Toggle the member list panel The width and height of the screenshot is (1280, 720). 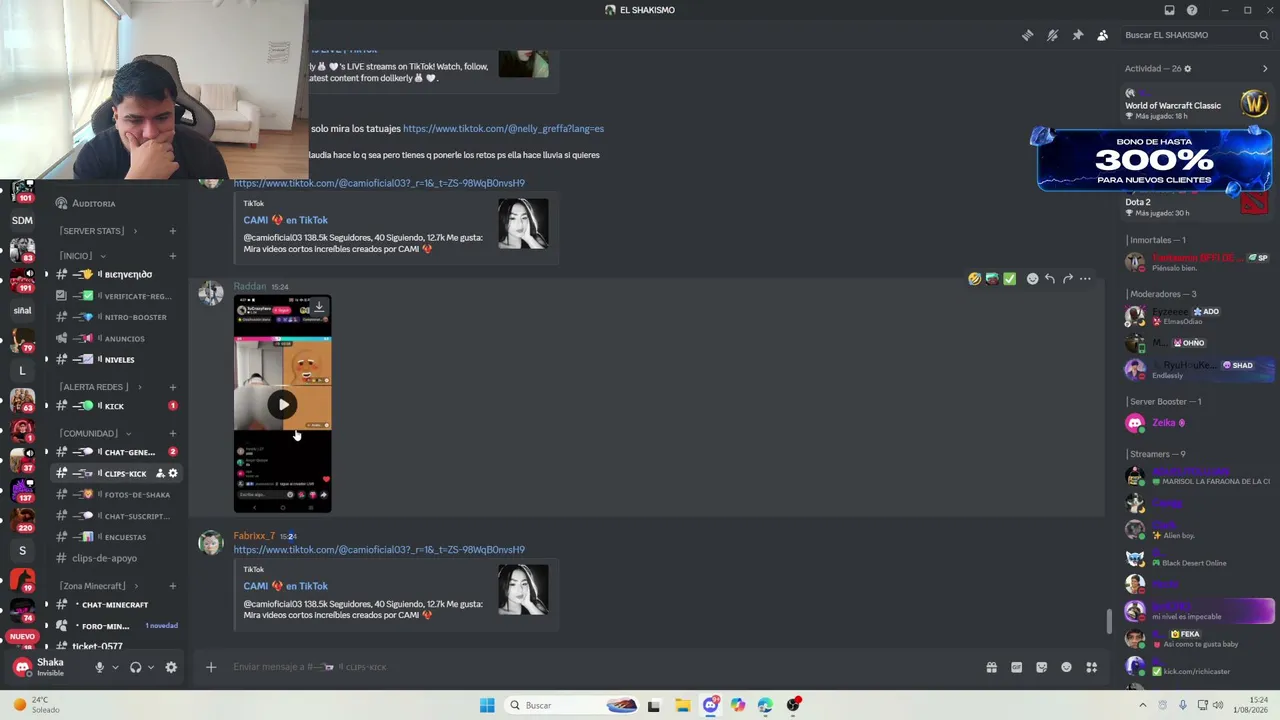click(1102, 35)
